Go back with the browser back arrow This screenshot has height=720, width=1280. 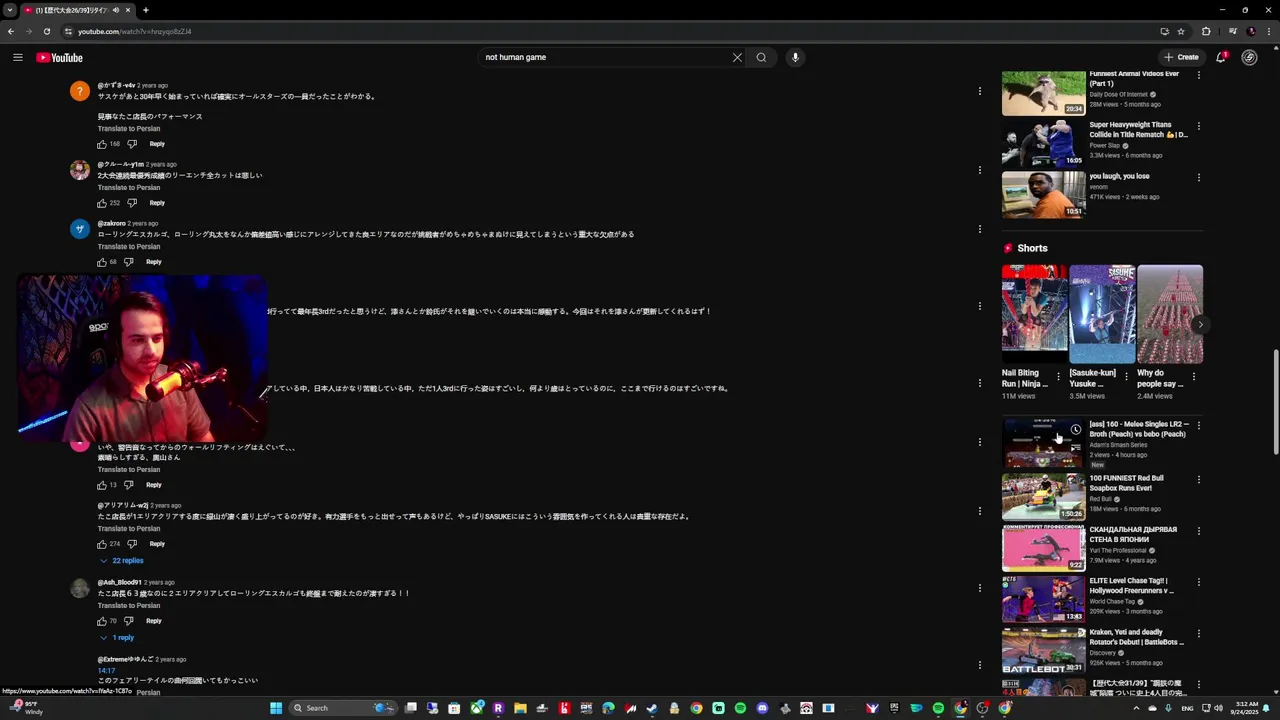(11, 31)
